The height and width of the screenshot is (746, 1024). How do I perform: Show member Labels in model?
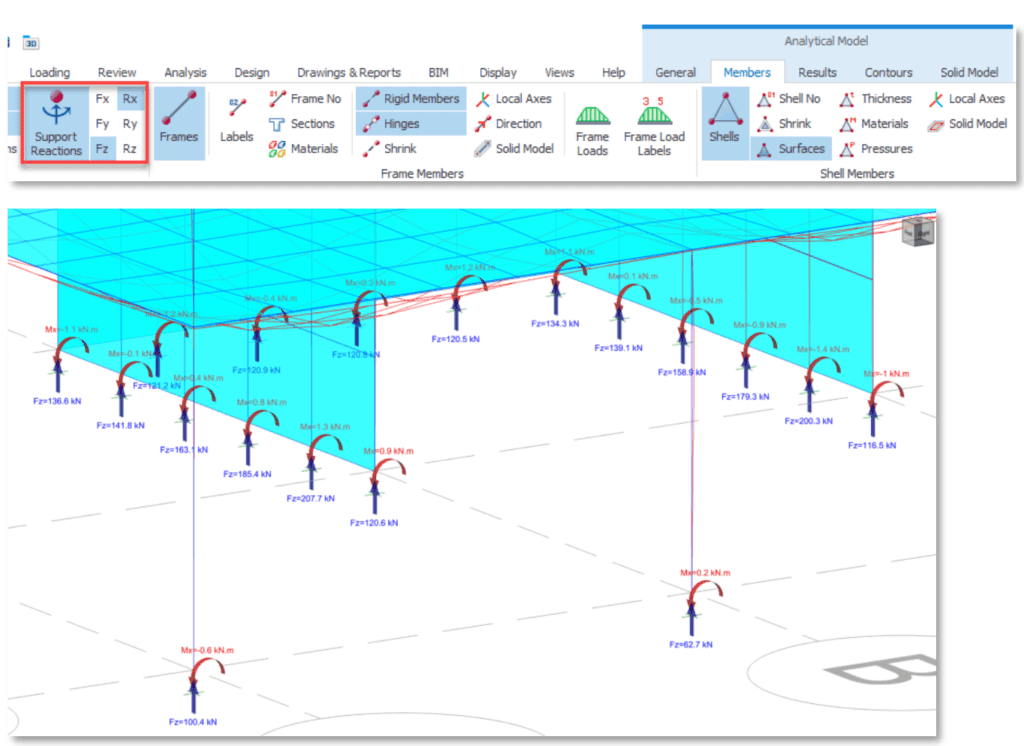click(236, 123)
